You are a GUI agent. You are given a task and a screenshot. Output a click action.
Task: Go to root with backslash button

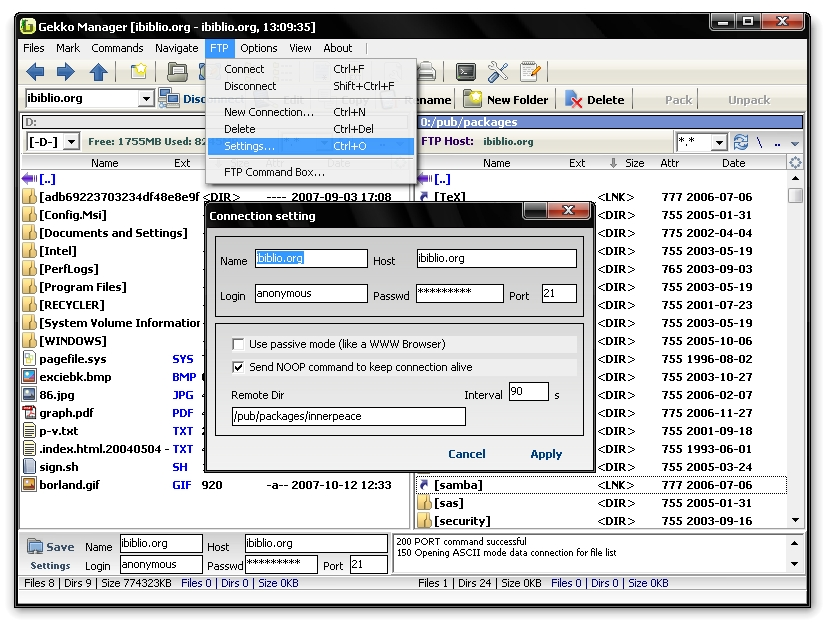tap(759, 142)
